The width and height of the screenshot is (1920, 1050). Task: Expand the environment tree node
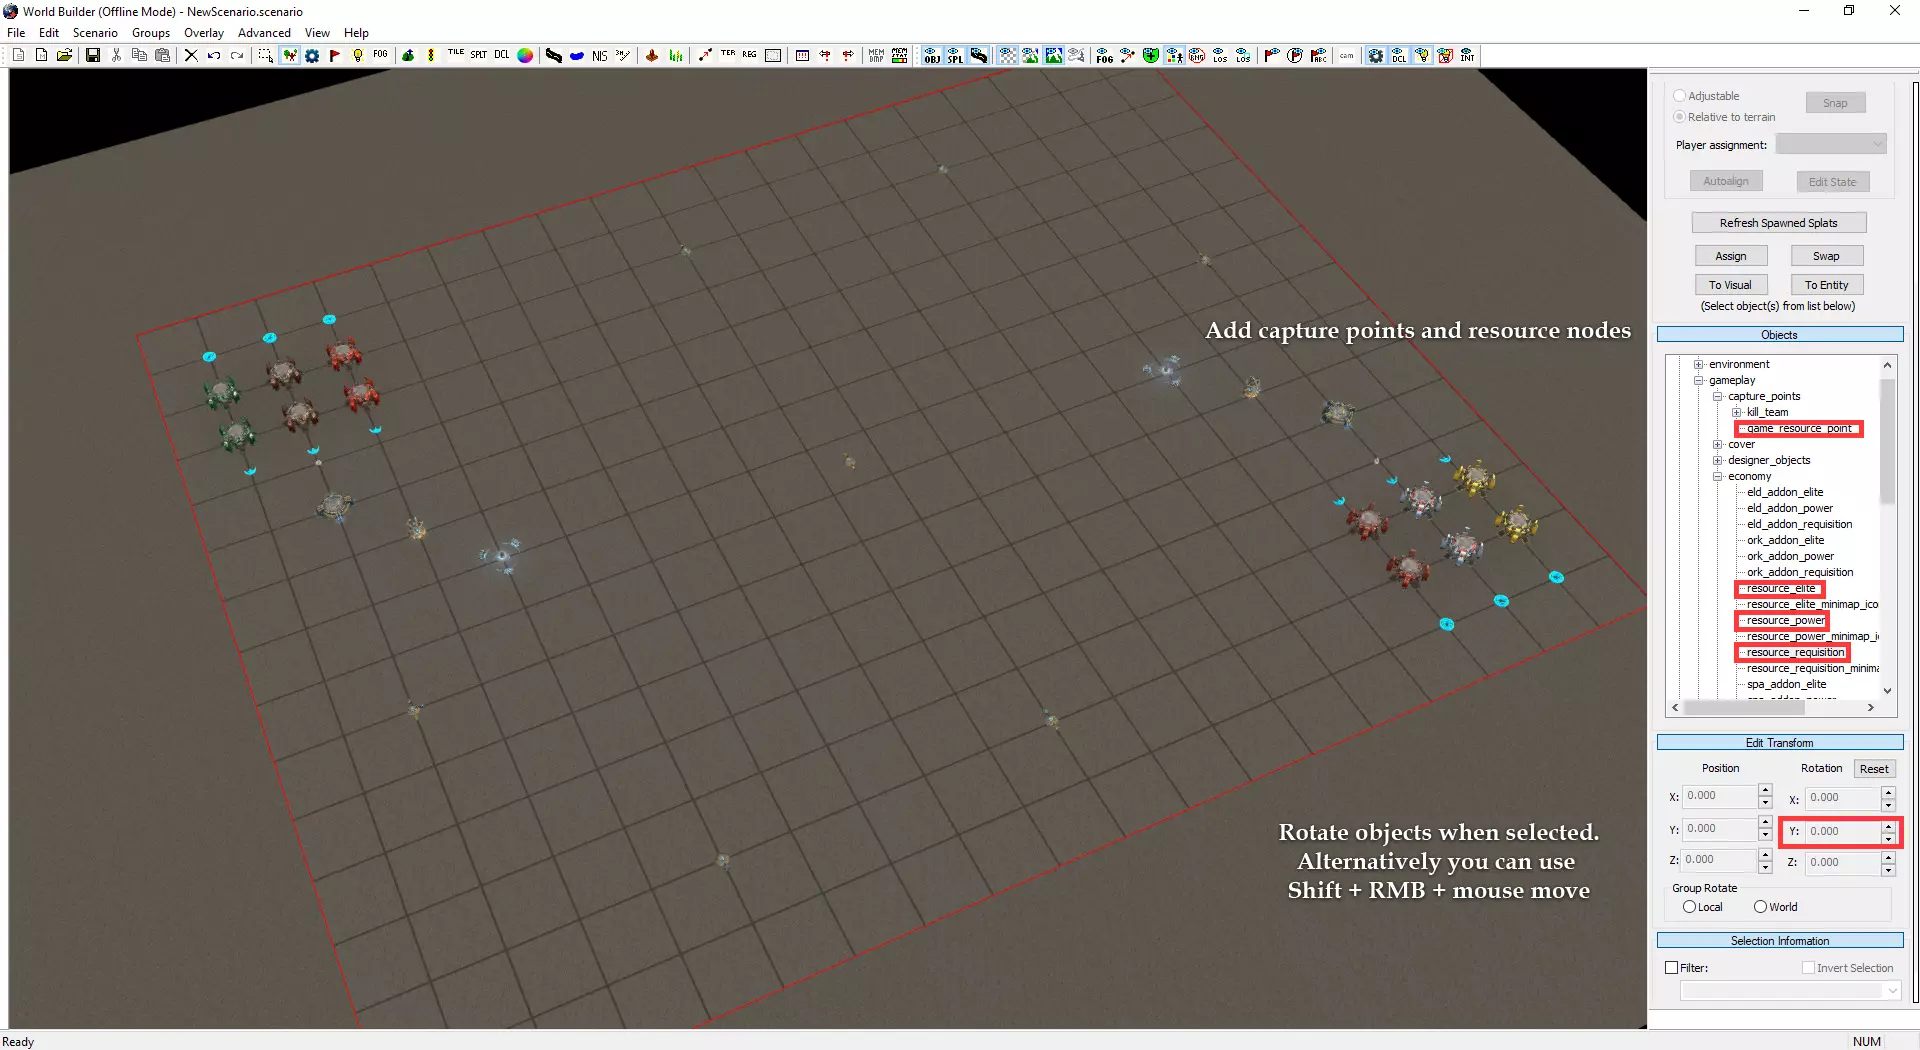(1698, 364)
